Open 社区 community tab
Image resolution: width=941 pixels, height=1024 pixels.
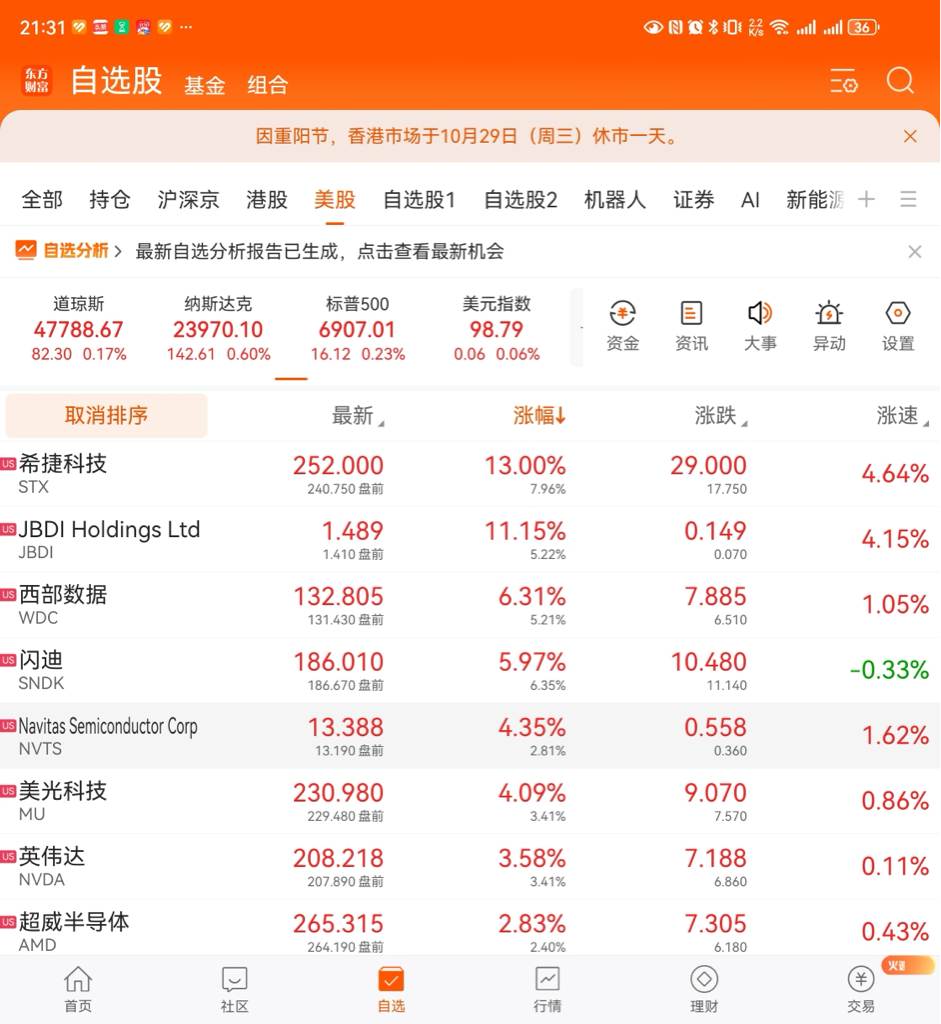[x=234, y=989]
